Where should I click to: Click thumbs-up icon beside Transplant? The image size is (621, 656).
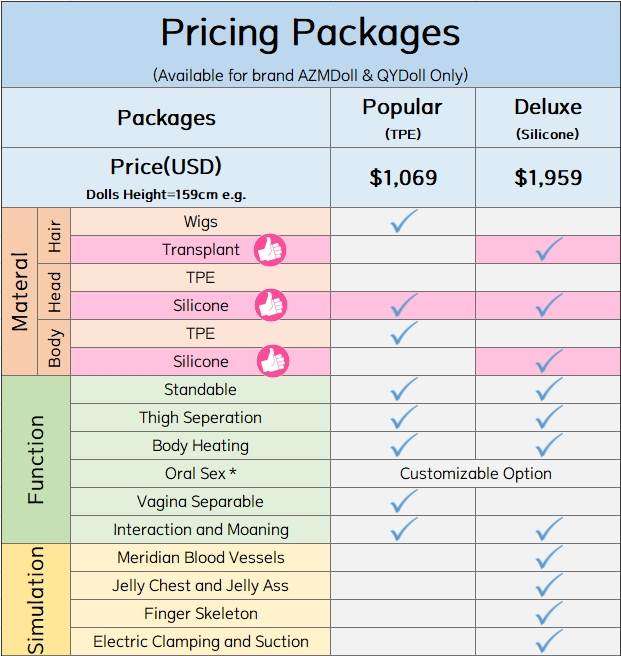point(270,250)
